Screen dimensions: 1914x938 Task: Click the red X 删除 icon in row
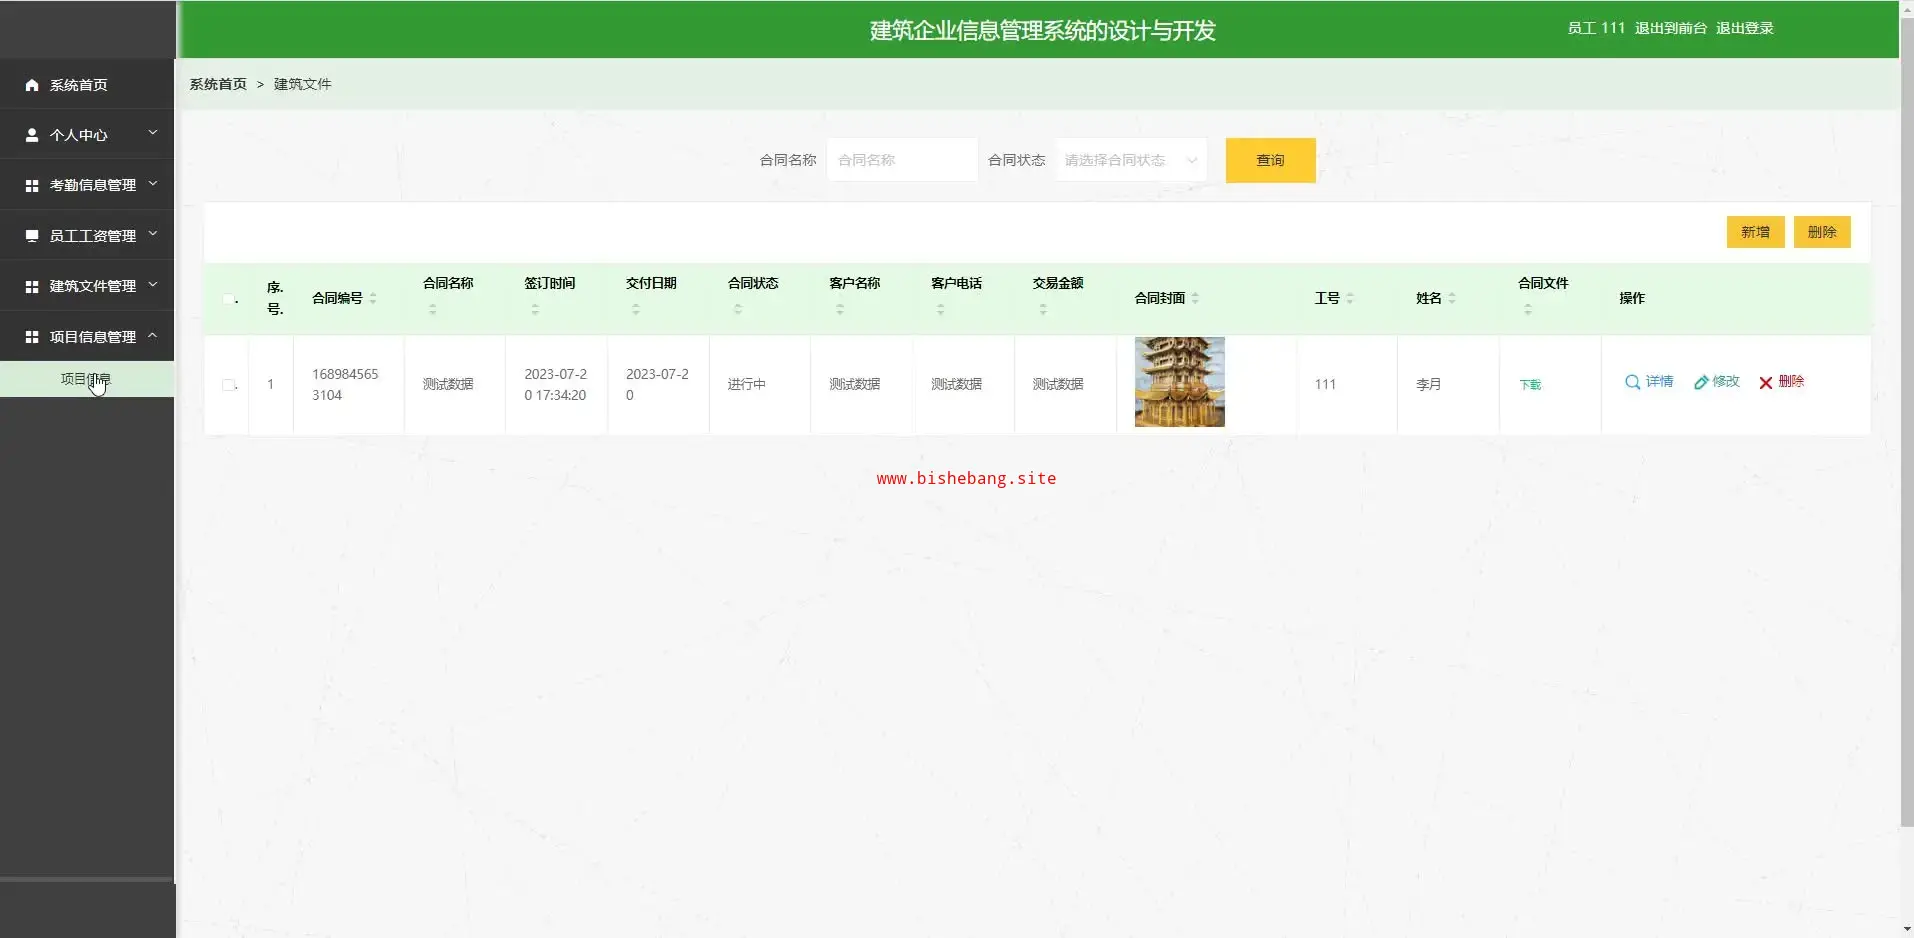pos(1766,382)
